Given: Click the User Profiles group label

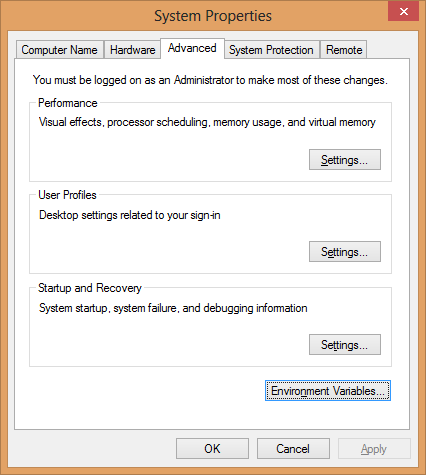Looking at the screenshot, I should coord(67,195).
